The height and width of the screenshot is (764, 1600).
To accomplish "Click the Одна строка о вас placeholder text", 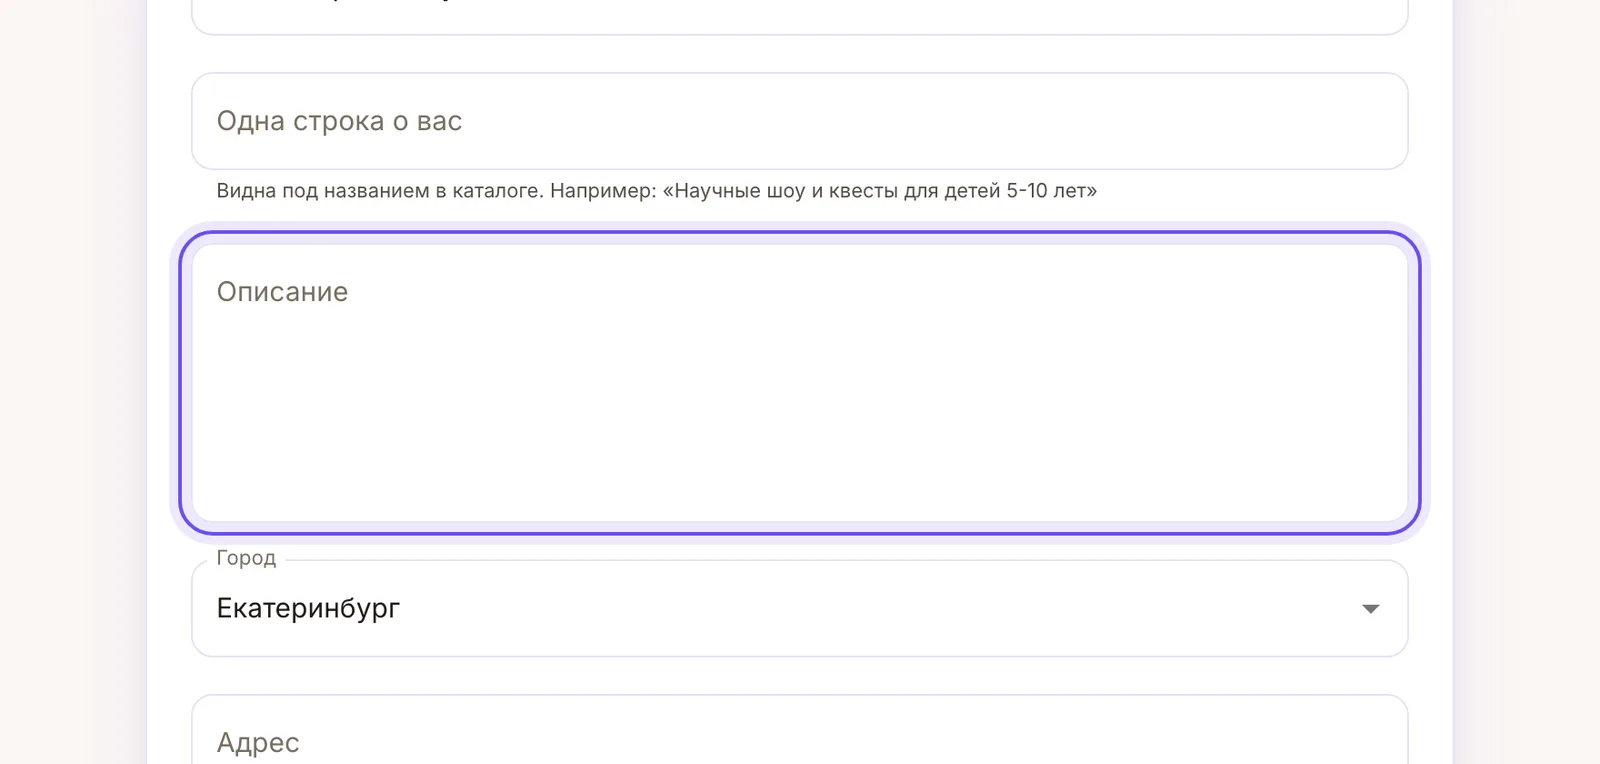I will [x=339, y=121].
